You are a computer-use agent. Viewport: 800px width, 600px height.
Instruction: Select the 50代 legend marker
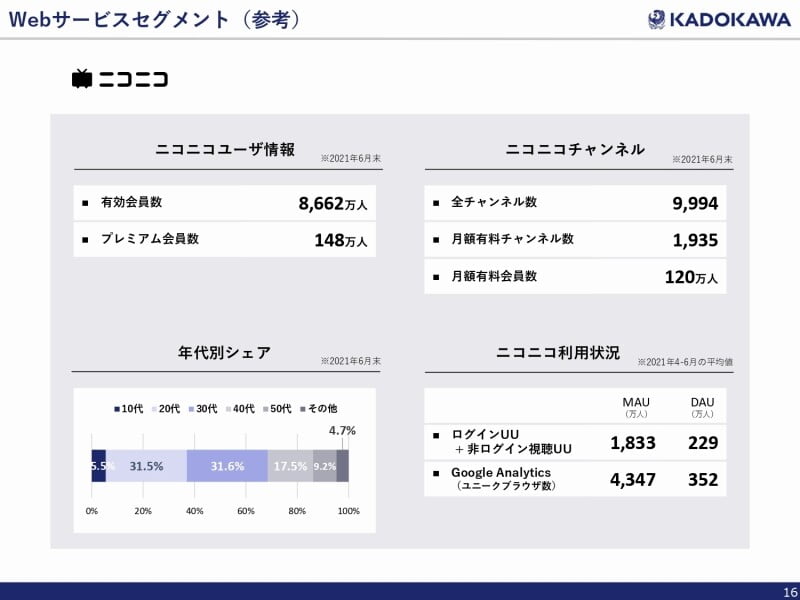point(265,409)
